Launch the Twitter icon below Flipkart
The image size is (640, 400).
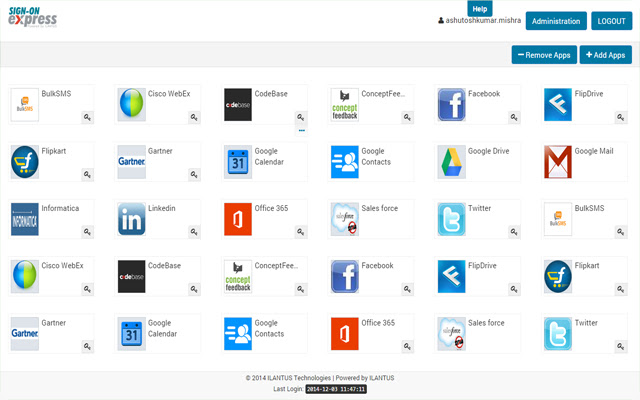pyautogui.click(x=558, y=334)
